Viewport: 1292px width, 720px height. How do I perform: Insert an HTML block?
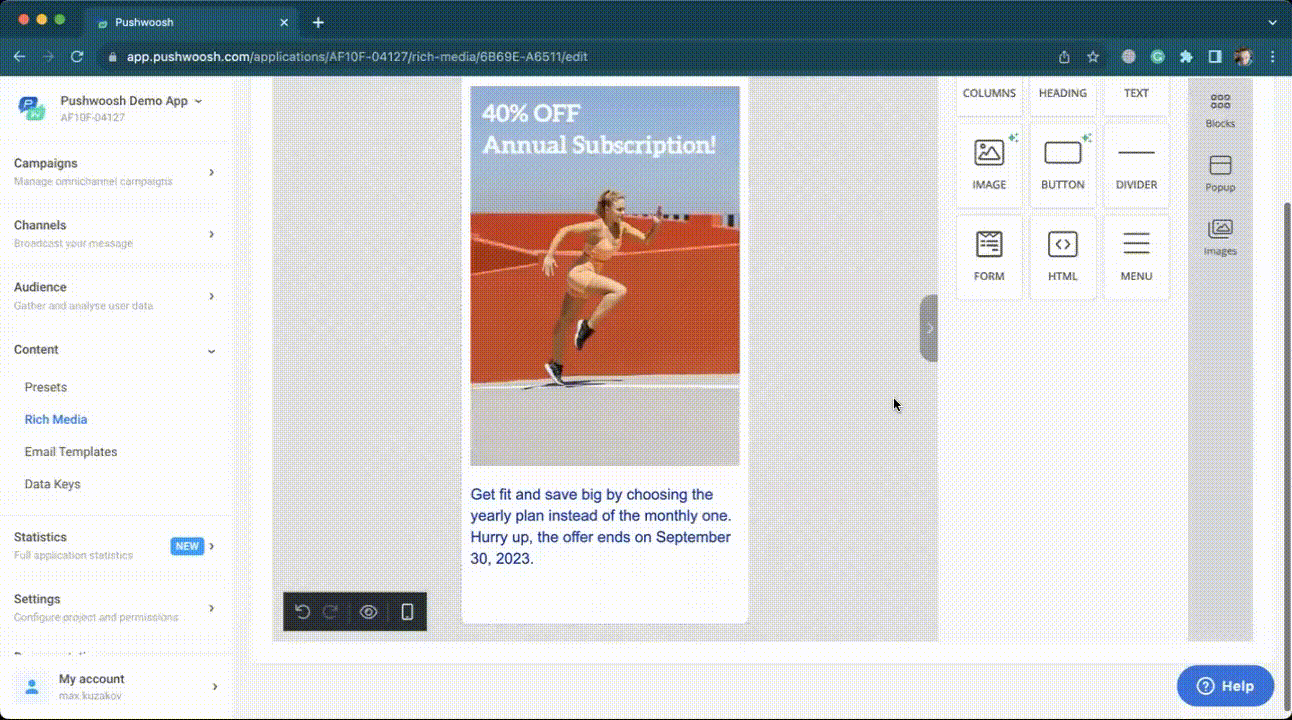point(1062,256)
